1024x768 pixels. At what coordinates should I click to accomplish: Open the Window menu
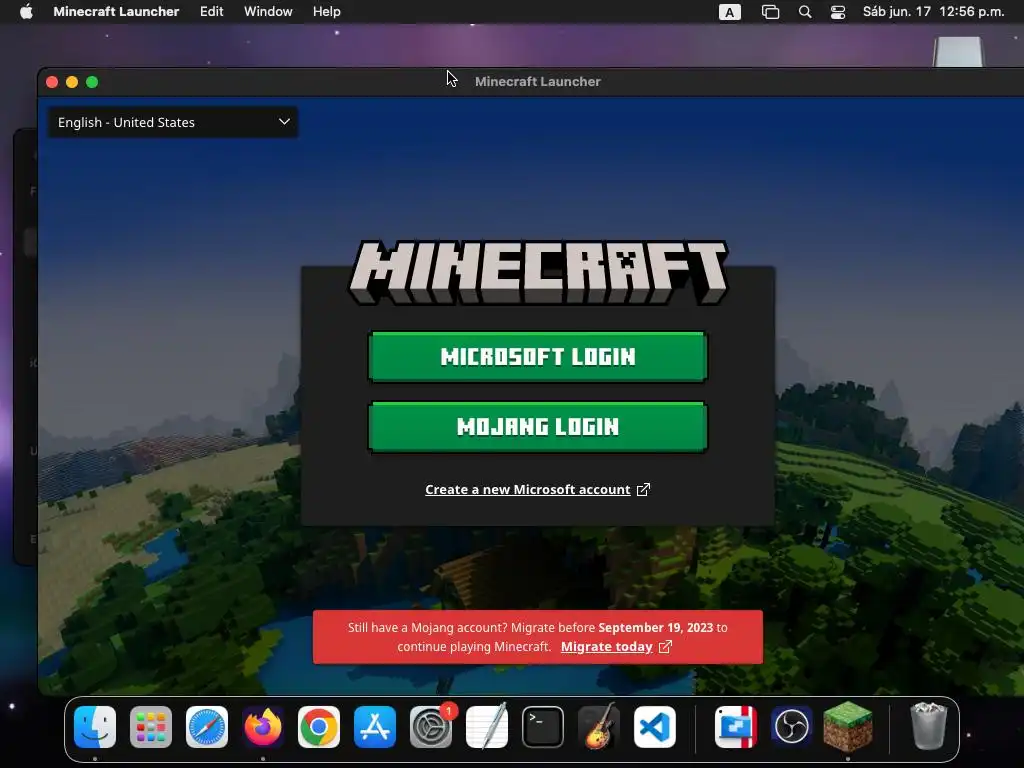pos(268,11)
